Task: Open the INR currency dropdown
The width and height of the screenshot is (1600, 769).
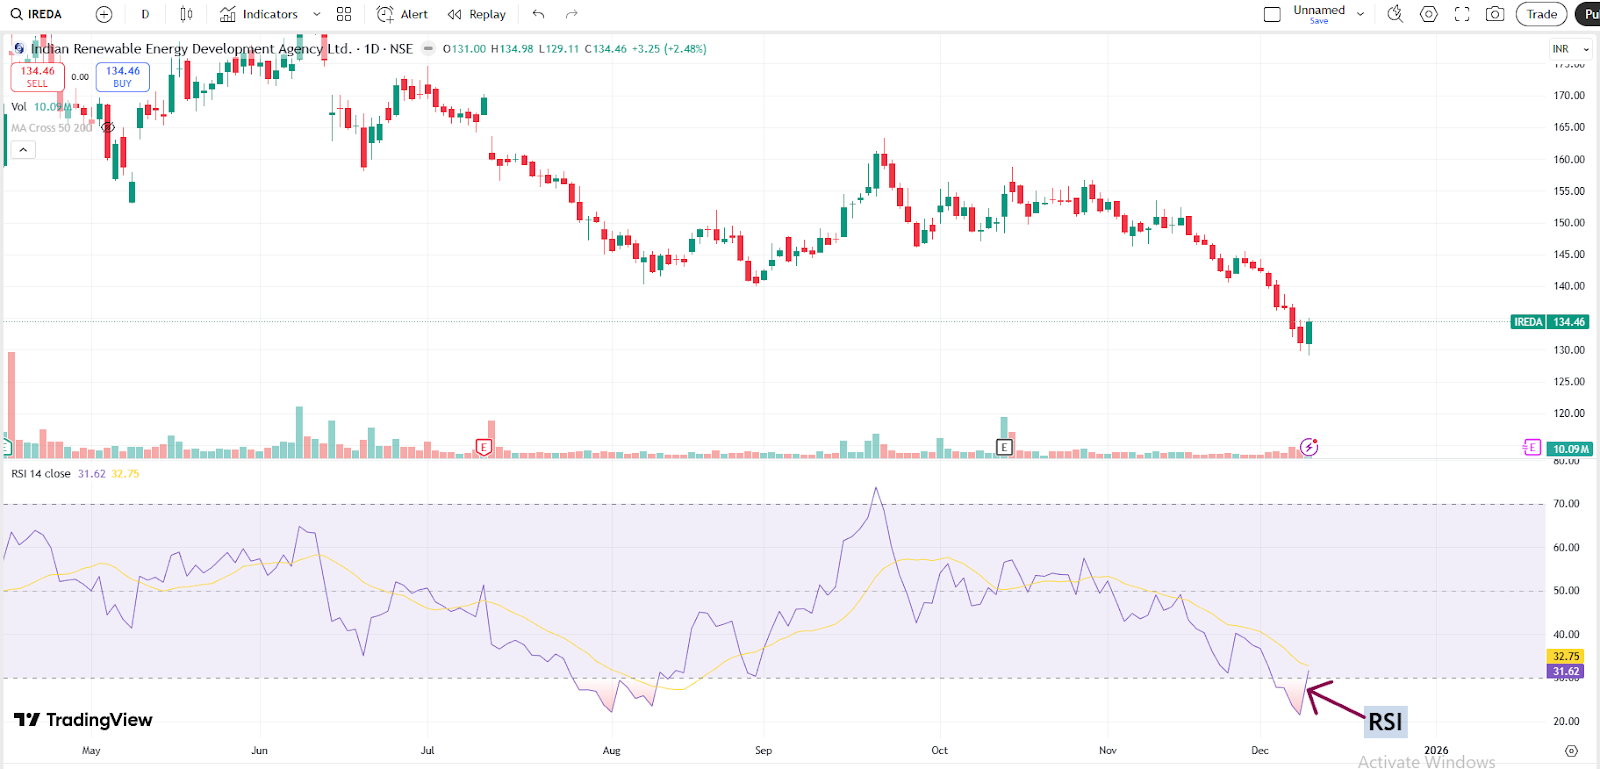Action: [x=1570, y=49]
